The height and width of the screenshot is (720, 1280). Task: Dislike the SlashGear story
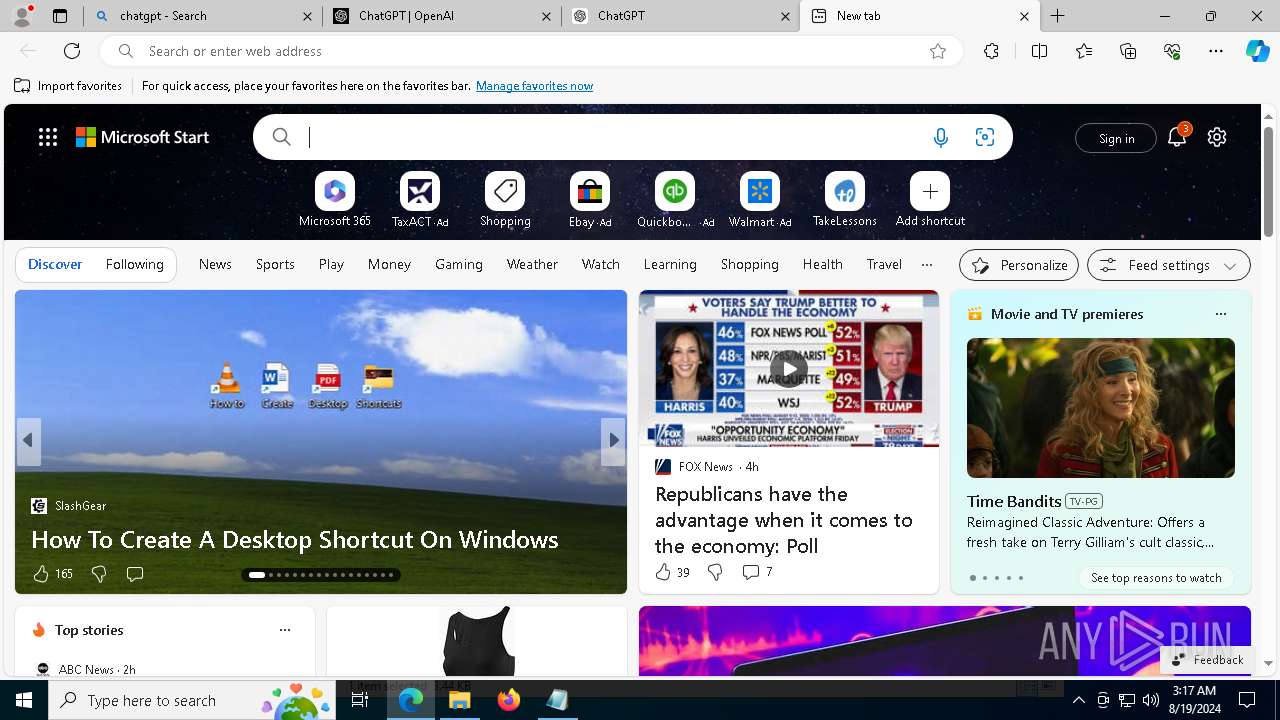point(98,574)
